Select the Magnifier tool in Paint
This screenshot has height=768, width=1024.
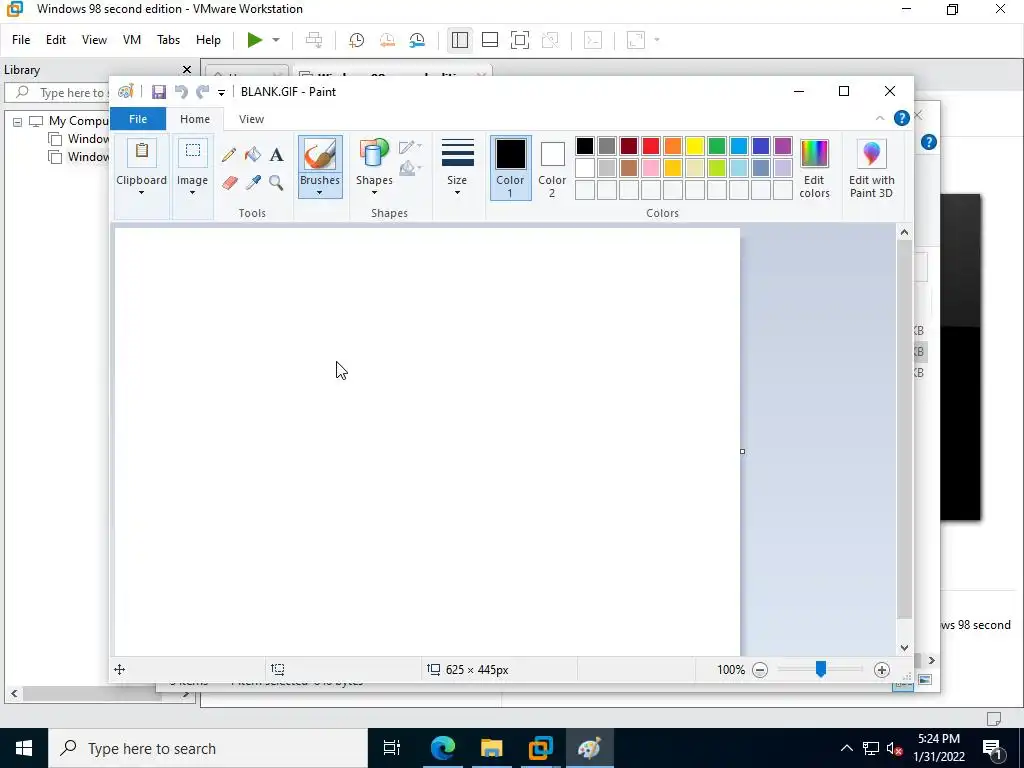tap(276, 182)
